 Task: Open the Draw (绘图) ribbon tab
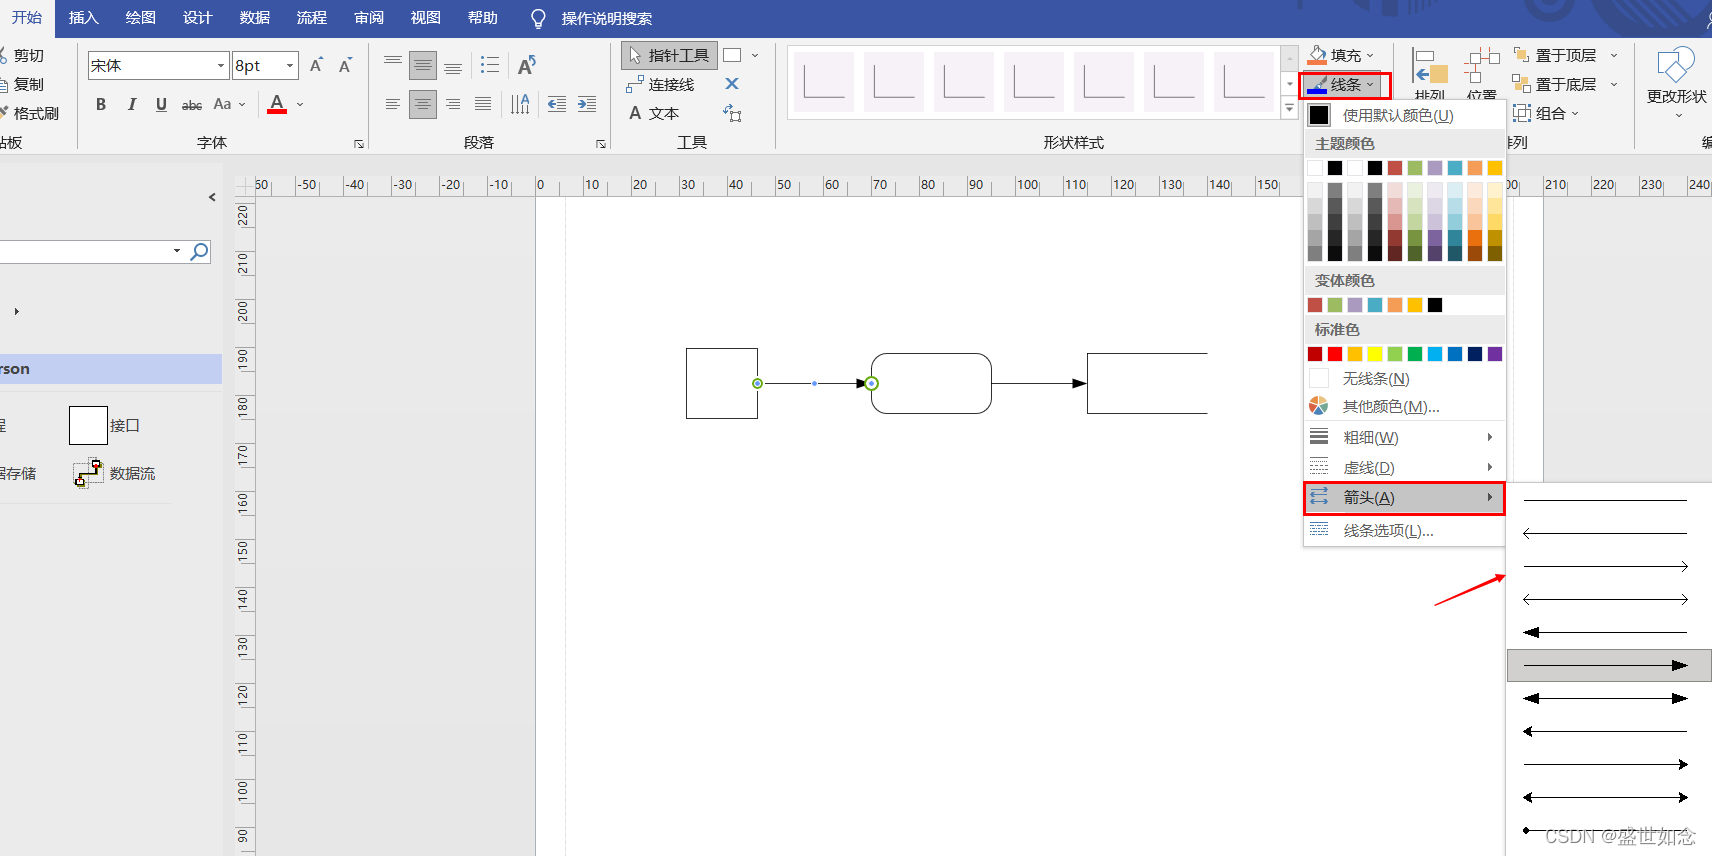pos(141,18)
